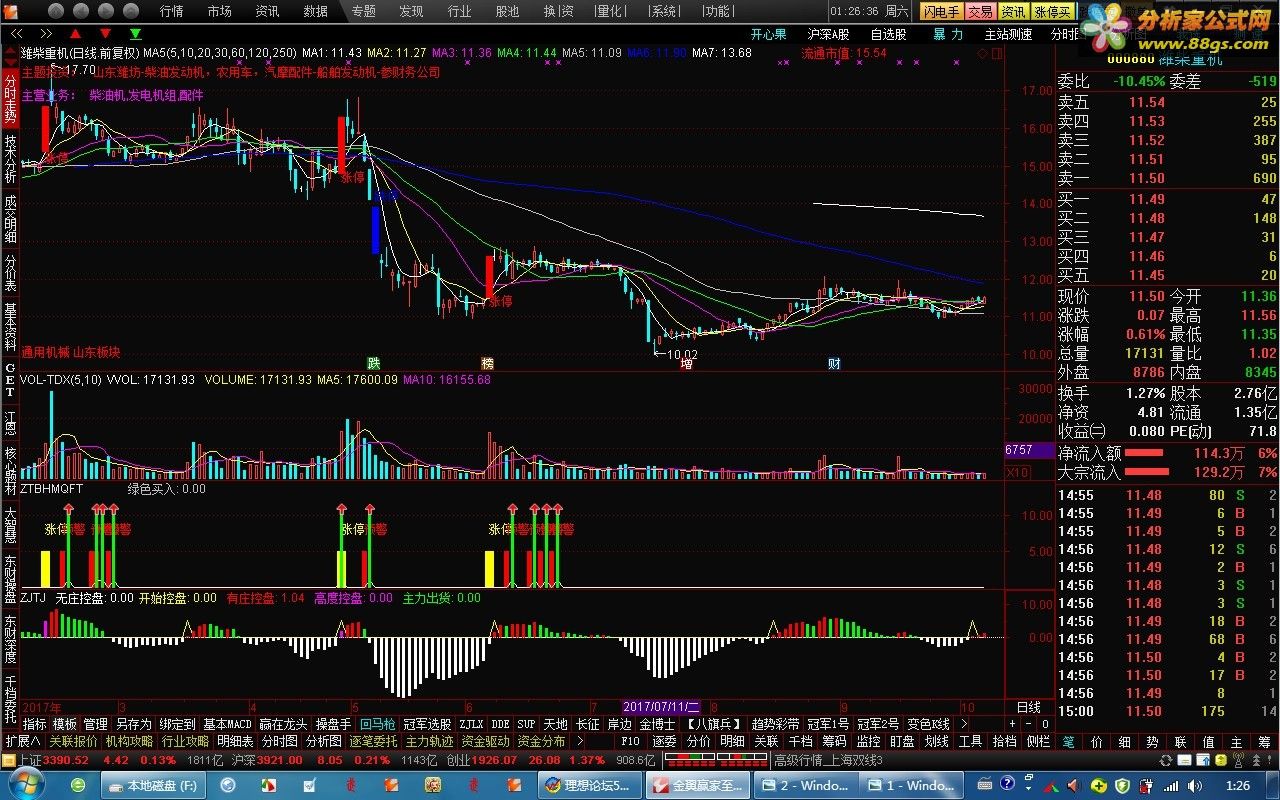Select the 冠军选股 indicator tab
The height and width of the screenshot is (800, 1280).
[x=427, y=724]
